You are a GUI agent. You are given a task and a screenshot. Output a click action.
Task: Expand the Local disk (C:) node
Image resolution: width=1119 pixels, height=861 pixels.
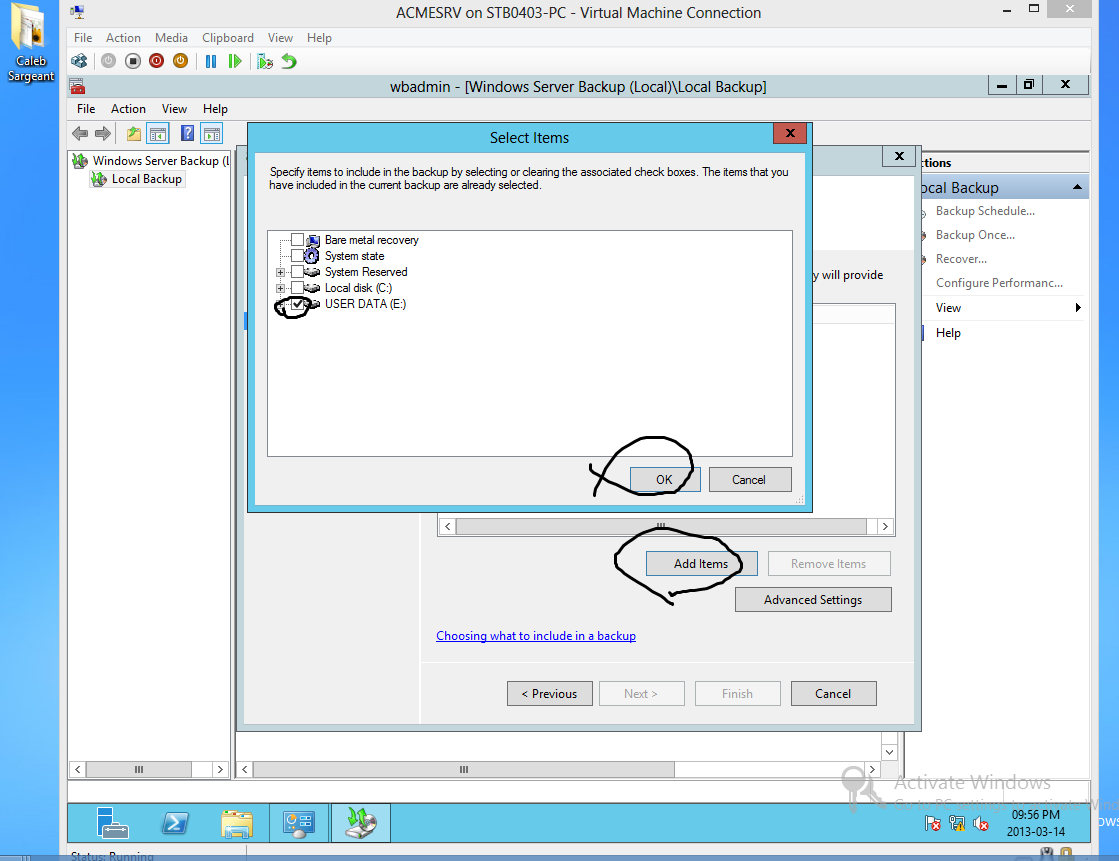[x=280, y=288]
